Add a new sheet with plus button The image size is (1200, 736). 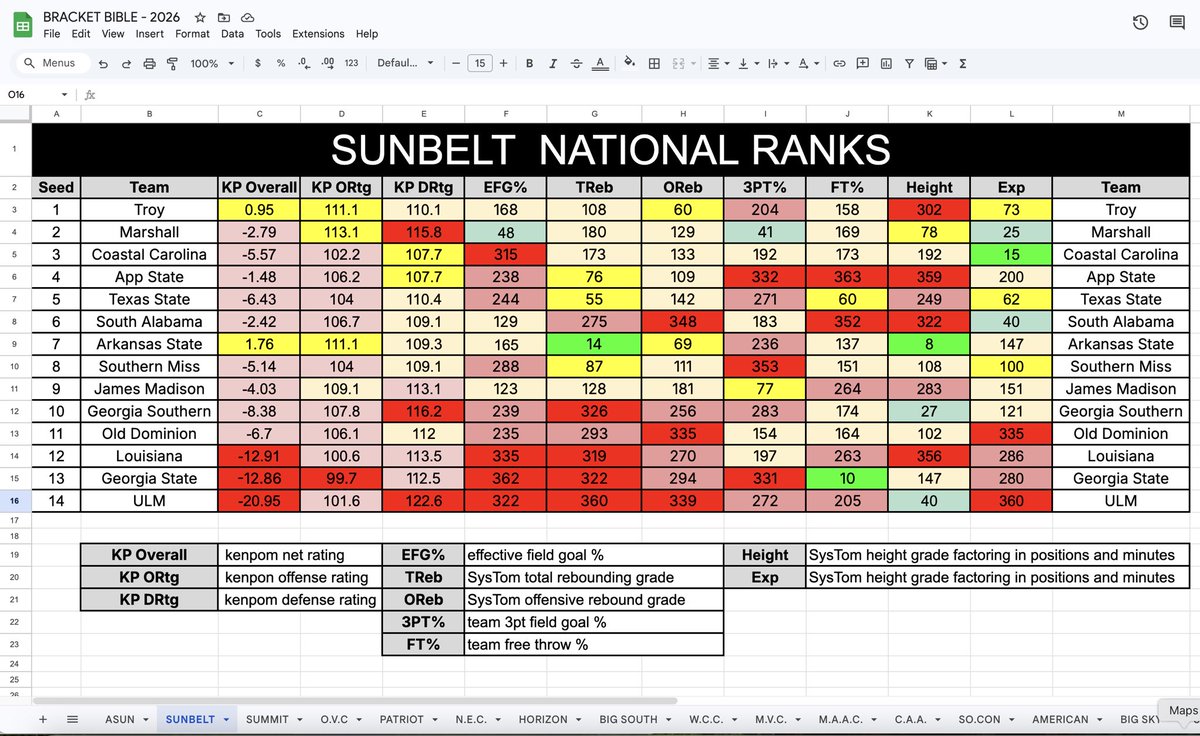[43, 719]
